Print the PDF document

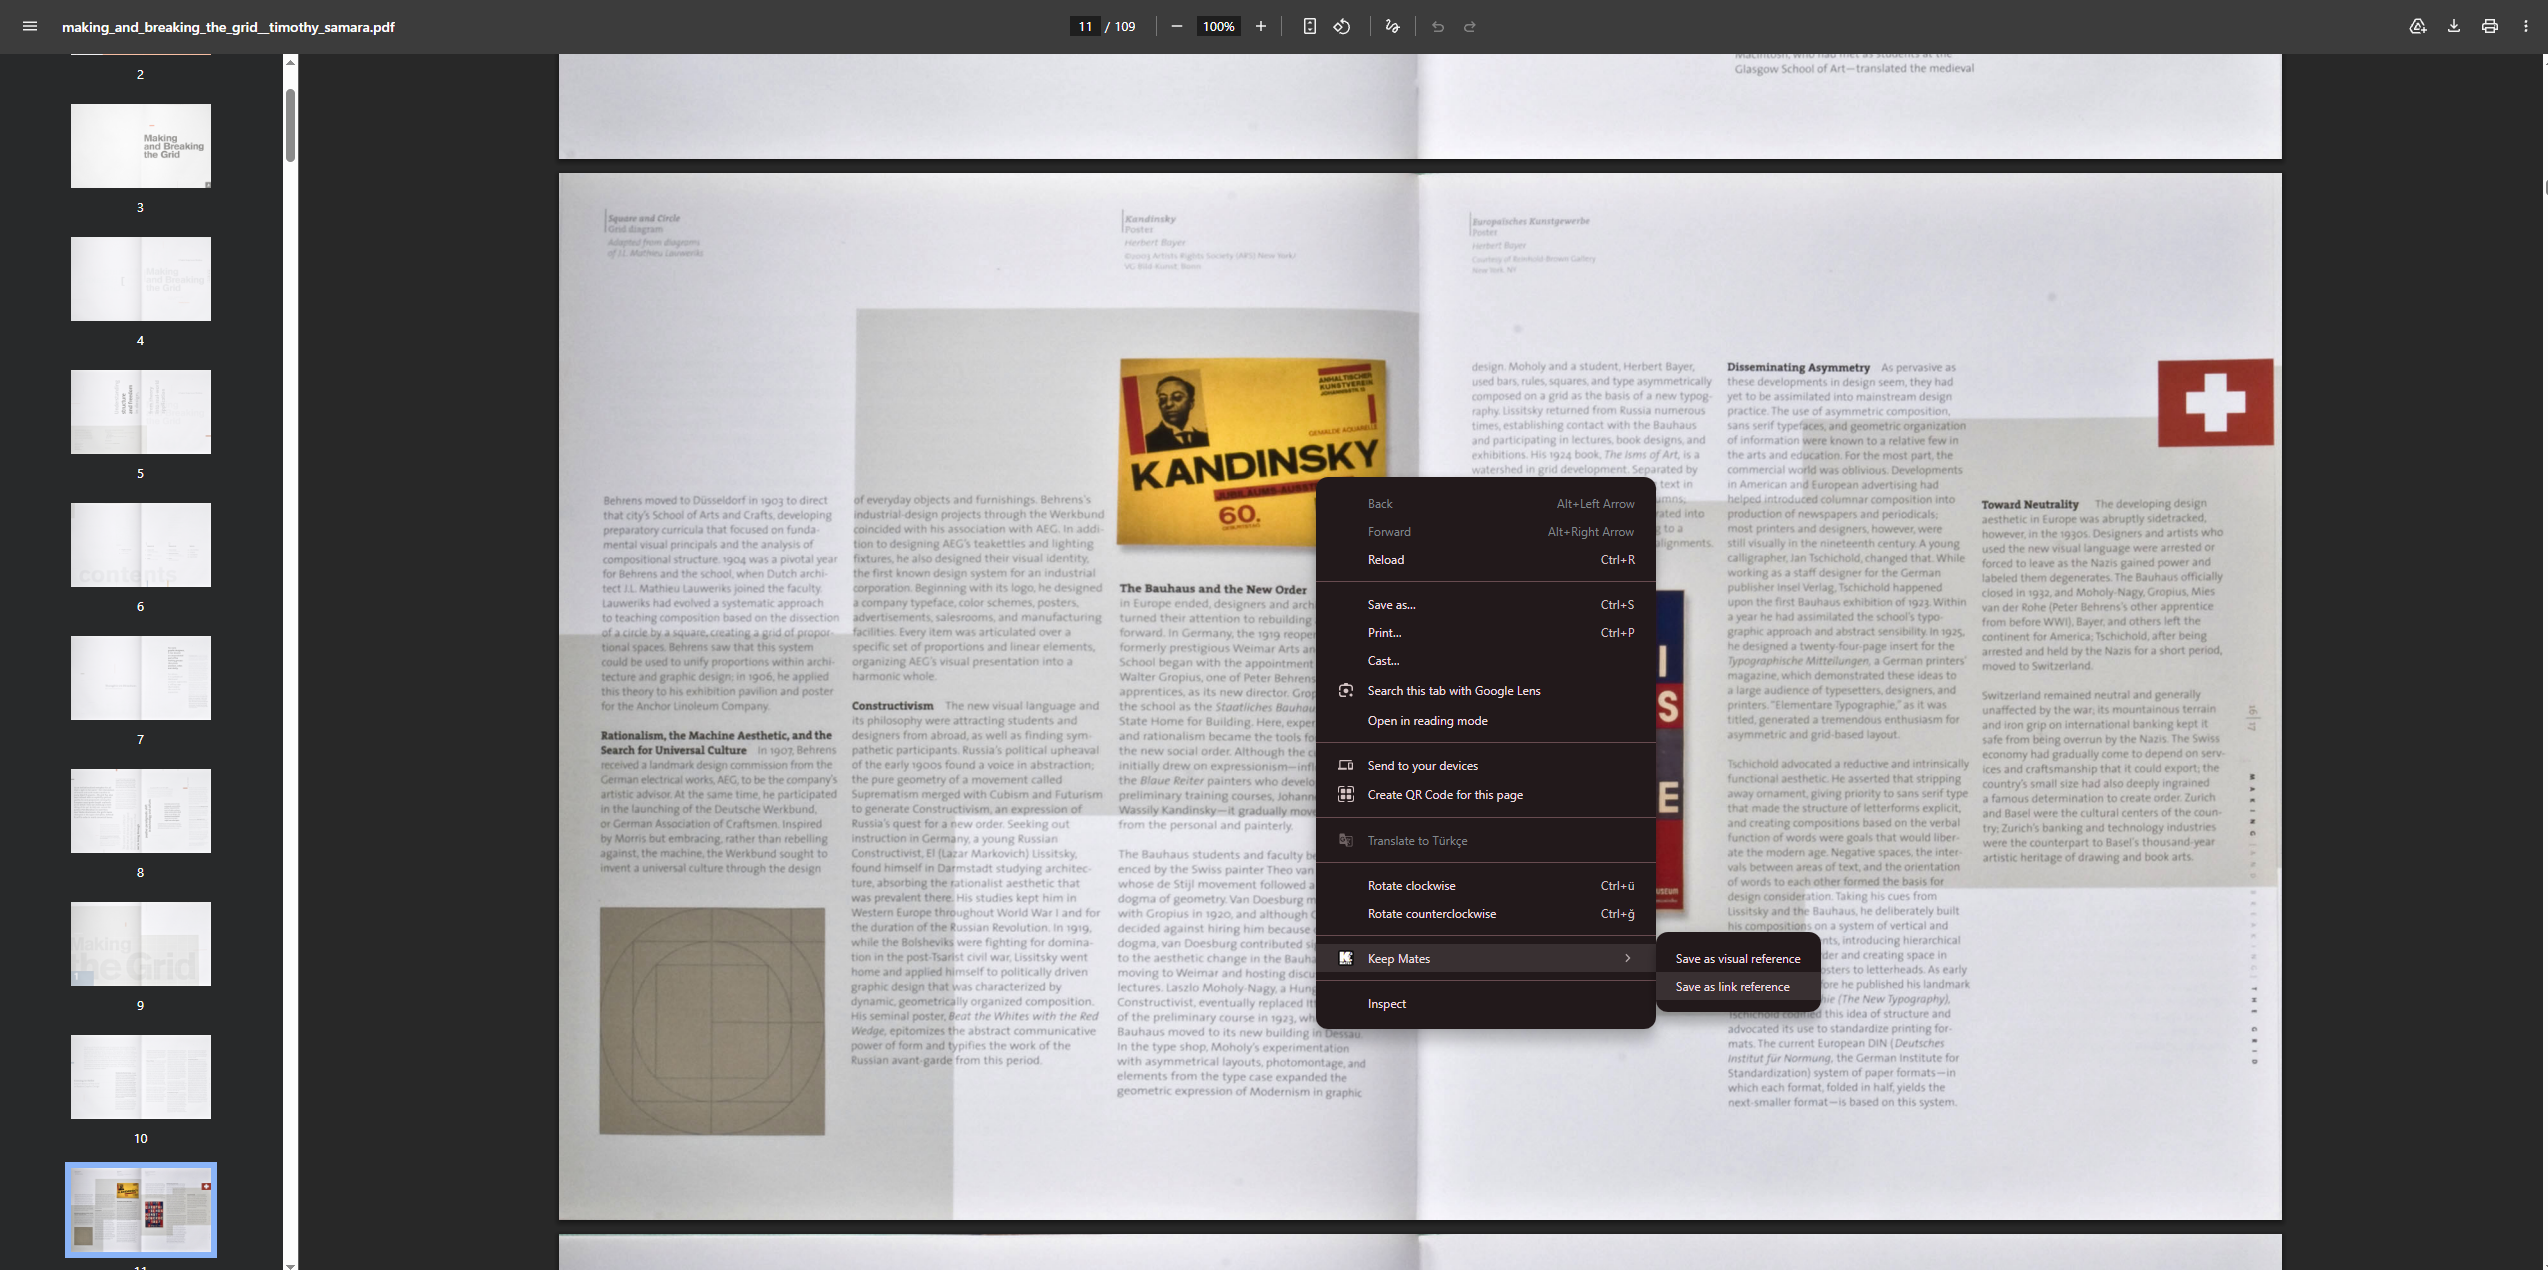(2490, 27)
